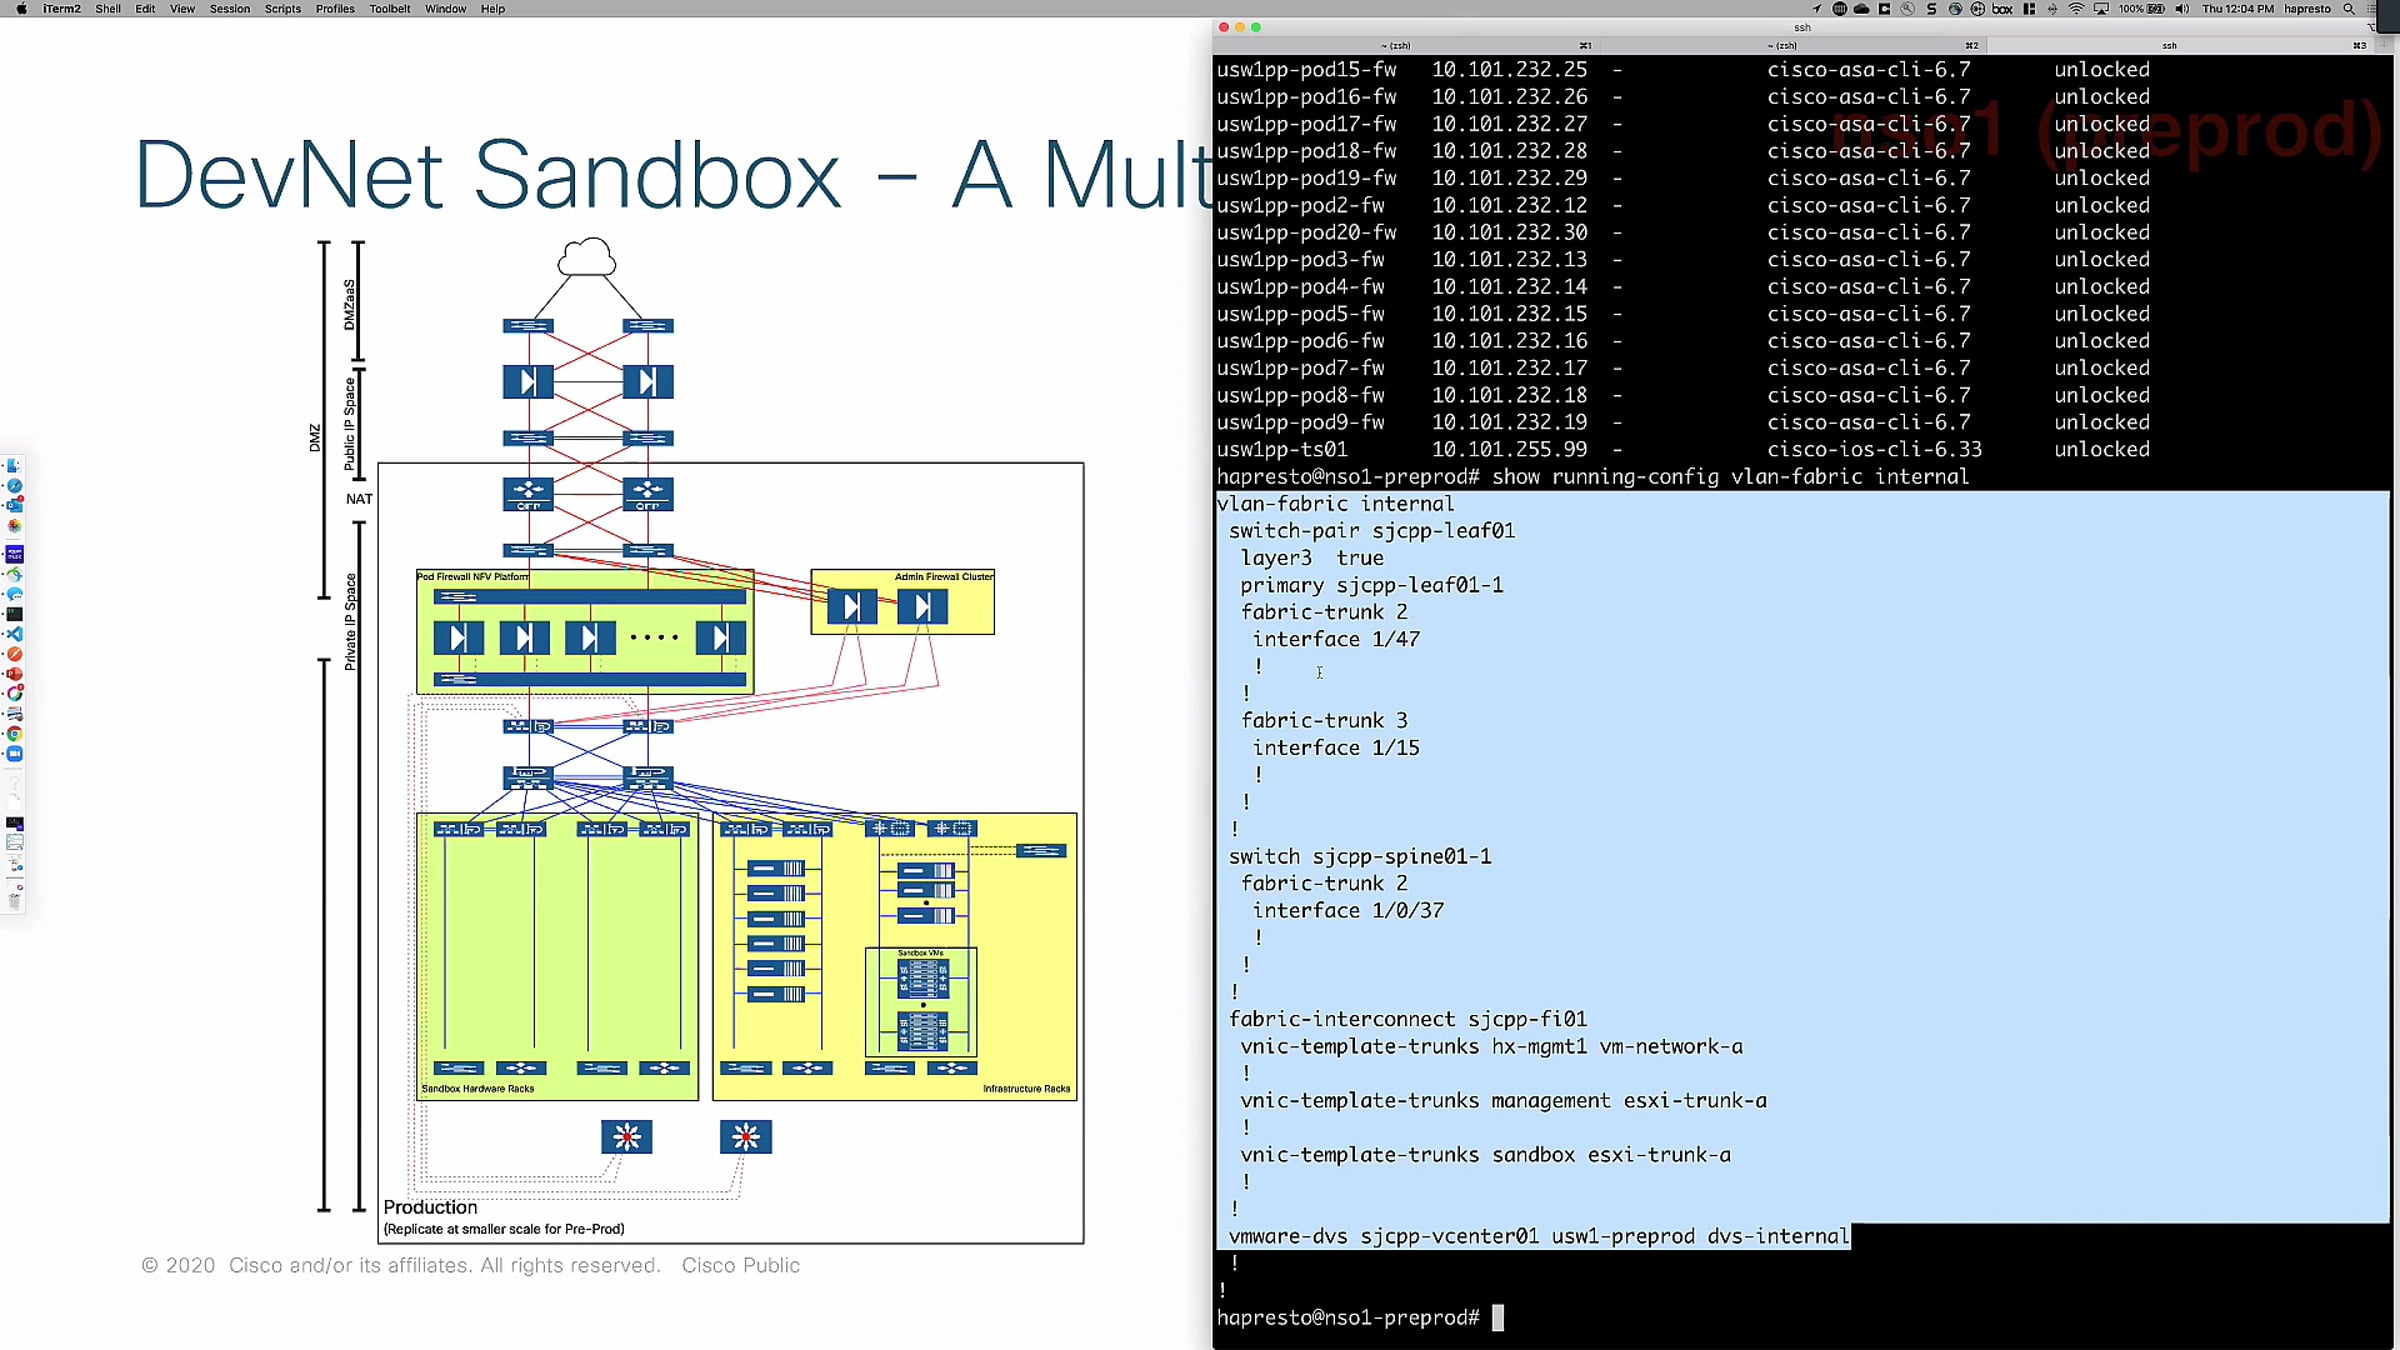Open the Shell menu
This screenshot has height=1350, width=2400.
108,9
